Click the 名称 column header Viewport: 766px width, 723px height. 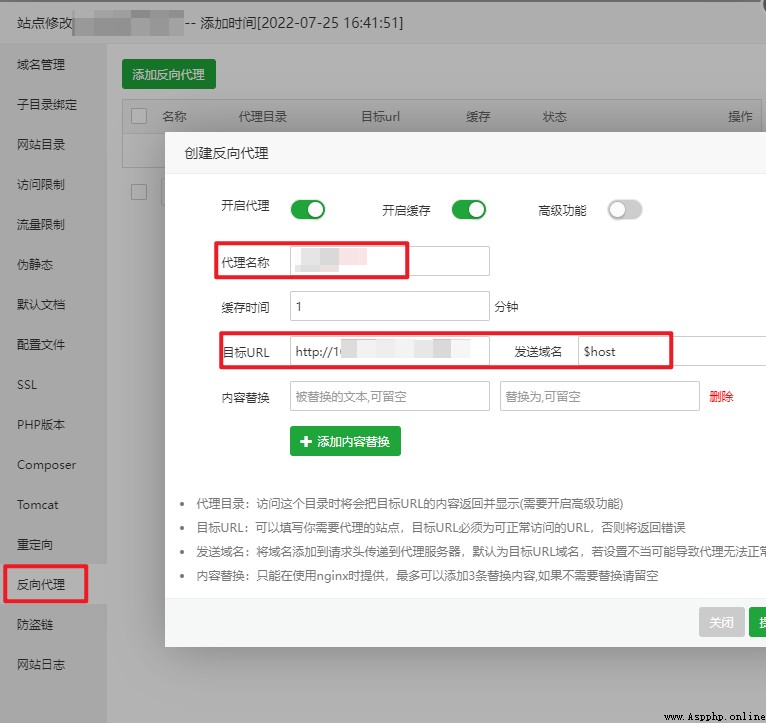(174, 117)
